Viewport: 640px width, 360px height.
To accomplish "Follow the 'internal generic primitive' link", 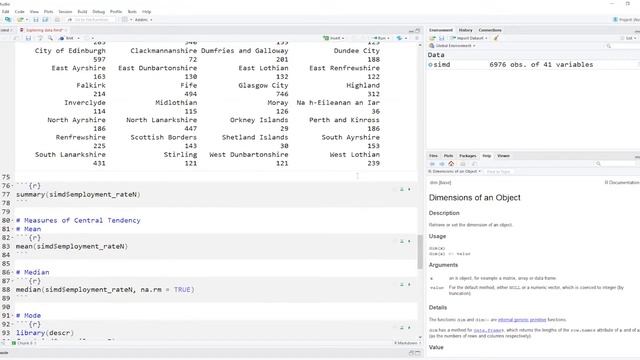I will [522, 320].
